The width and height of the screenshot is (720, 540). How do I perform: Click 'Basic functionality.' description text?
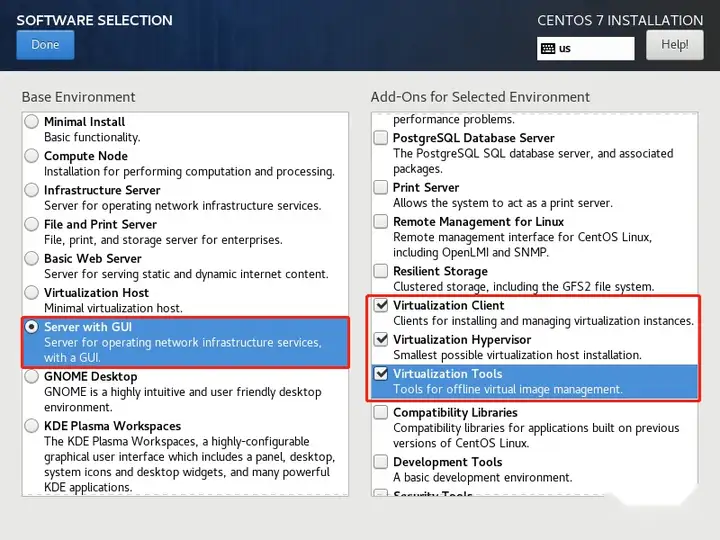(x=92, y=137)
